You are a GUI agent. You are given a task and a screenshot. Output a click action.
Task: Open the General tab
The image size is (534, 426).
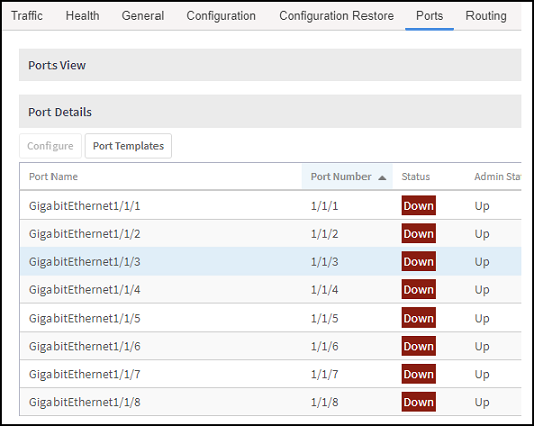pos(143,16)
